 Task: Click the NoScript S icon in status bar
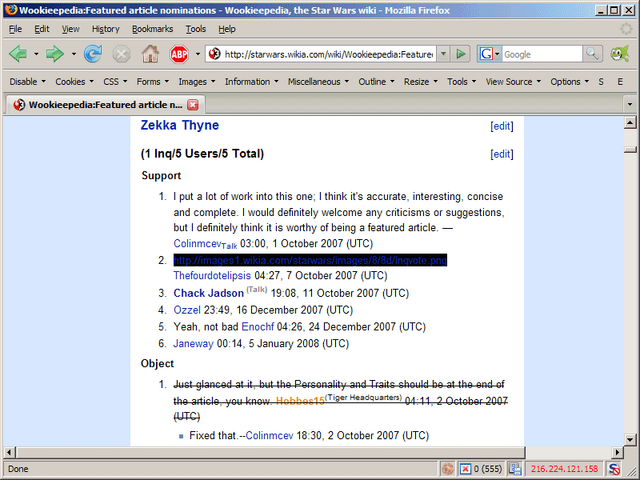point(614,469)
